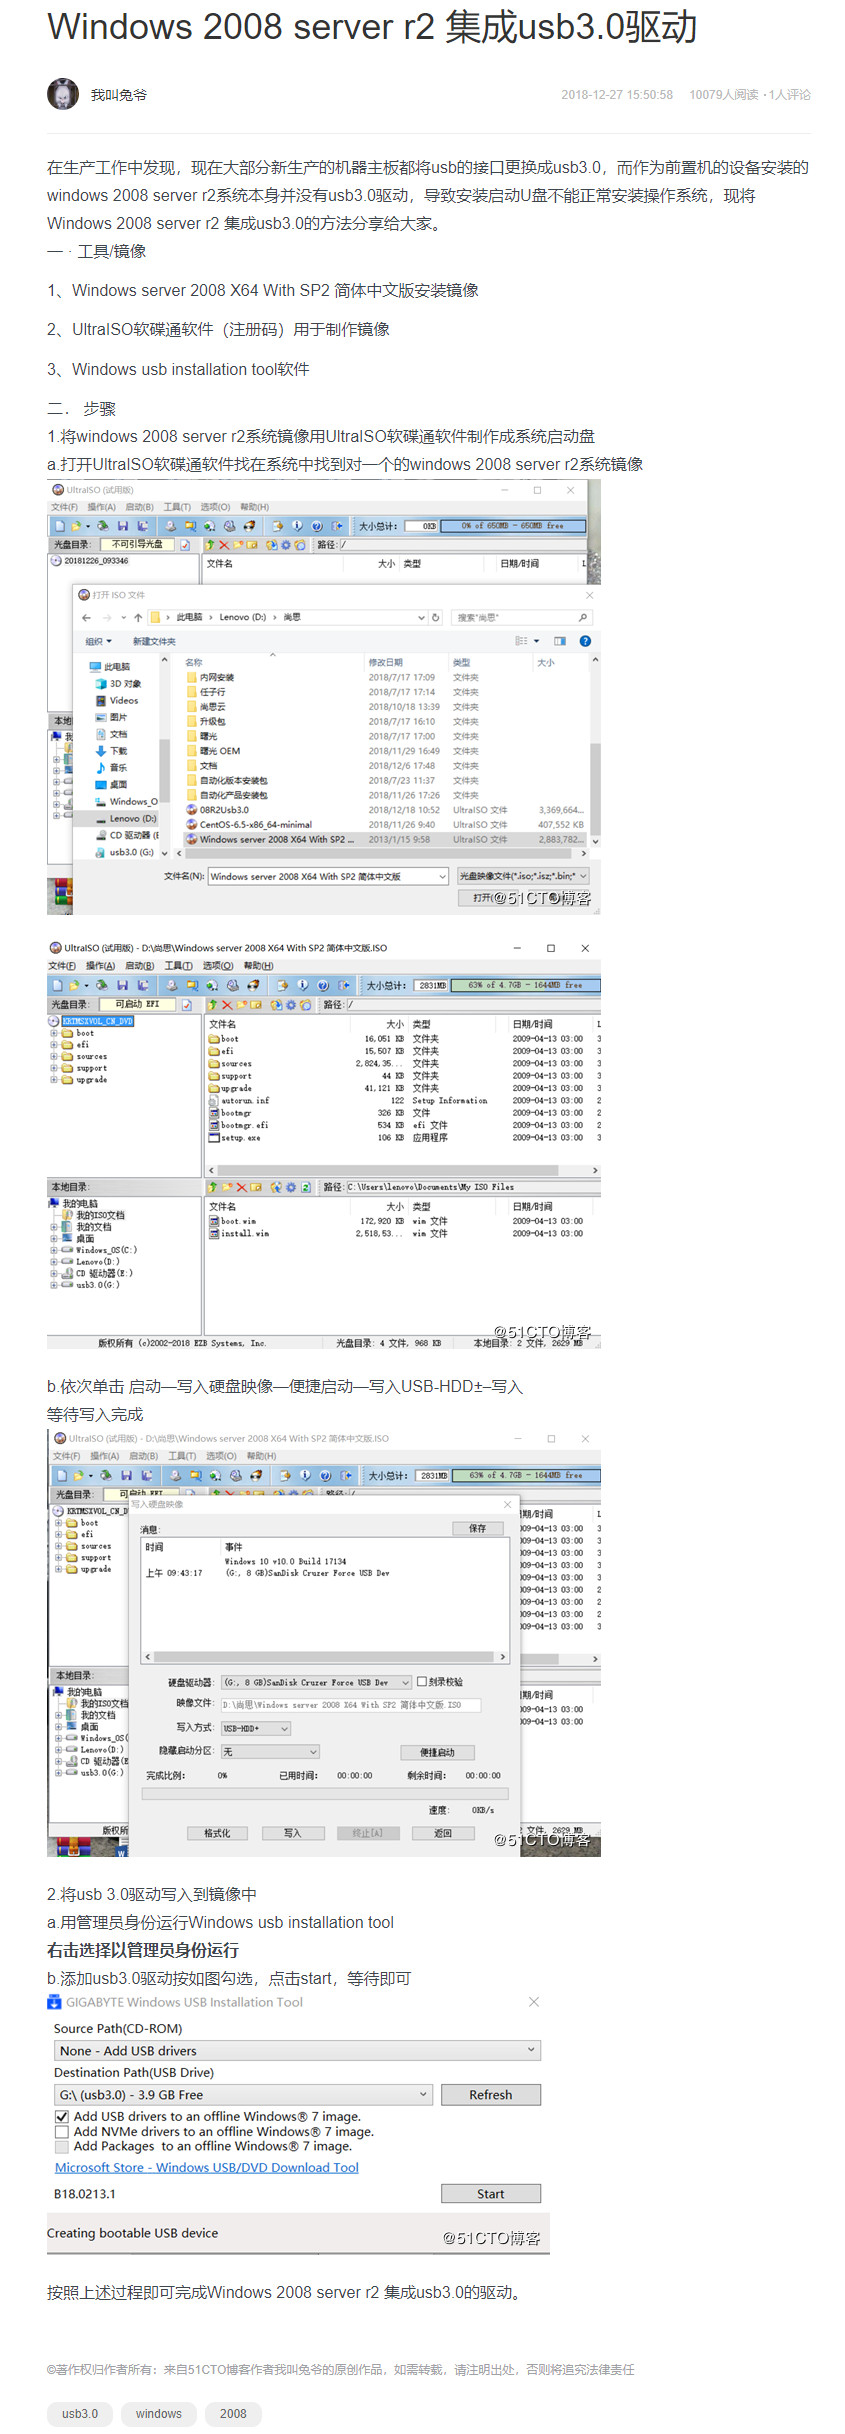Open 选项(O) menu in UltraISO window listing setup.exe
The height and width of the screenshot is (2434, 845).
(217, 966)
